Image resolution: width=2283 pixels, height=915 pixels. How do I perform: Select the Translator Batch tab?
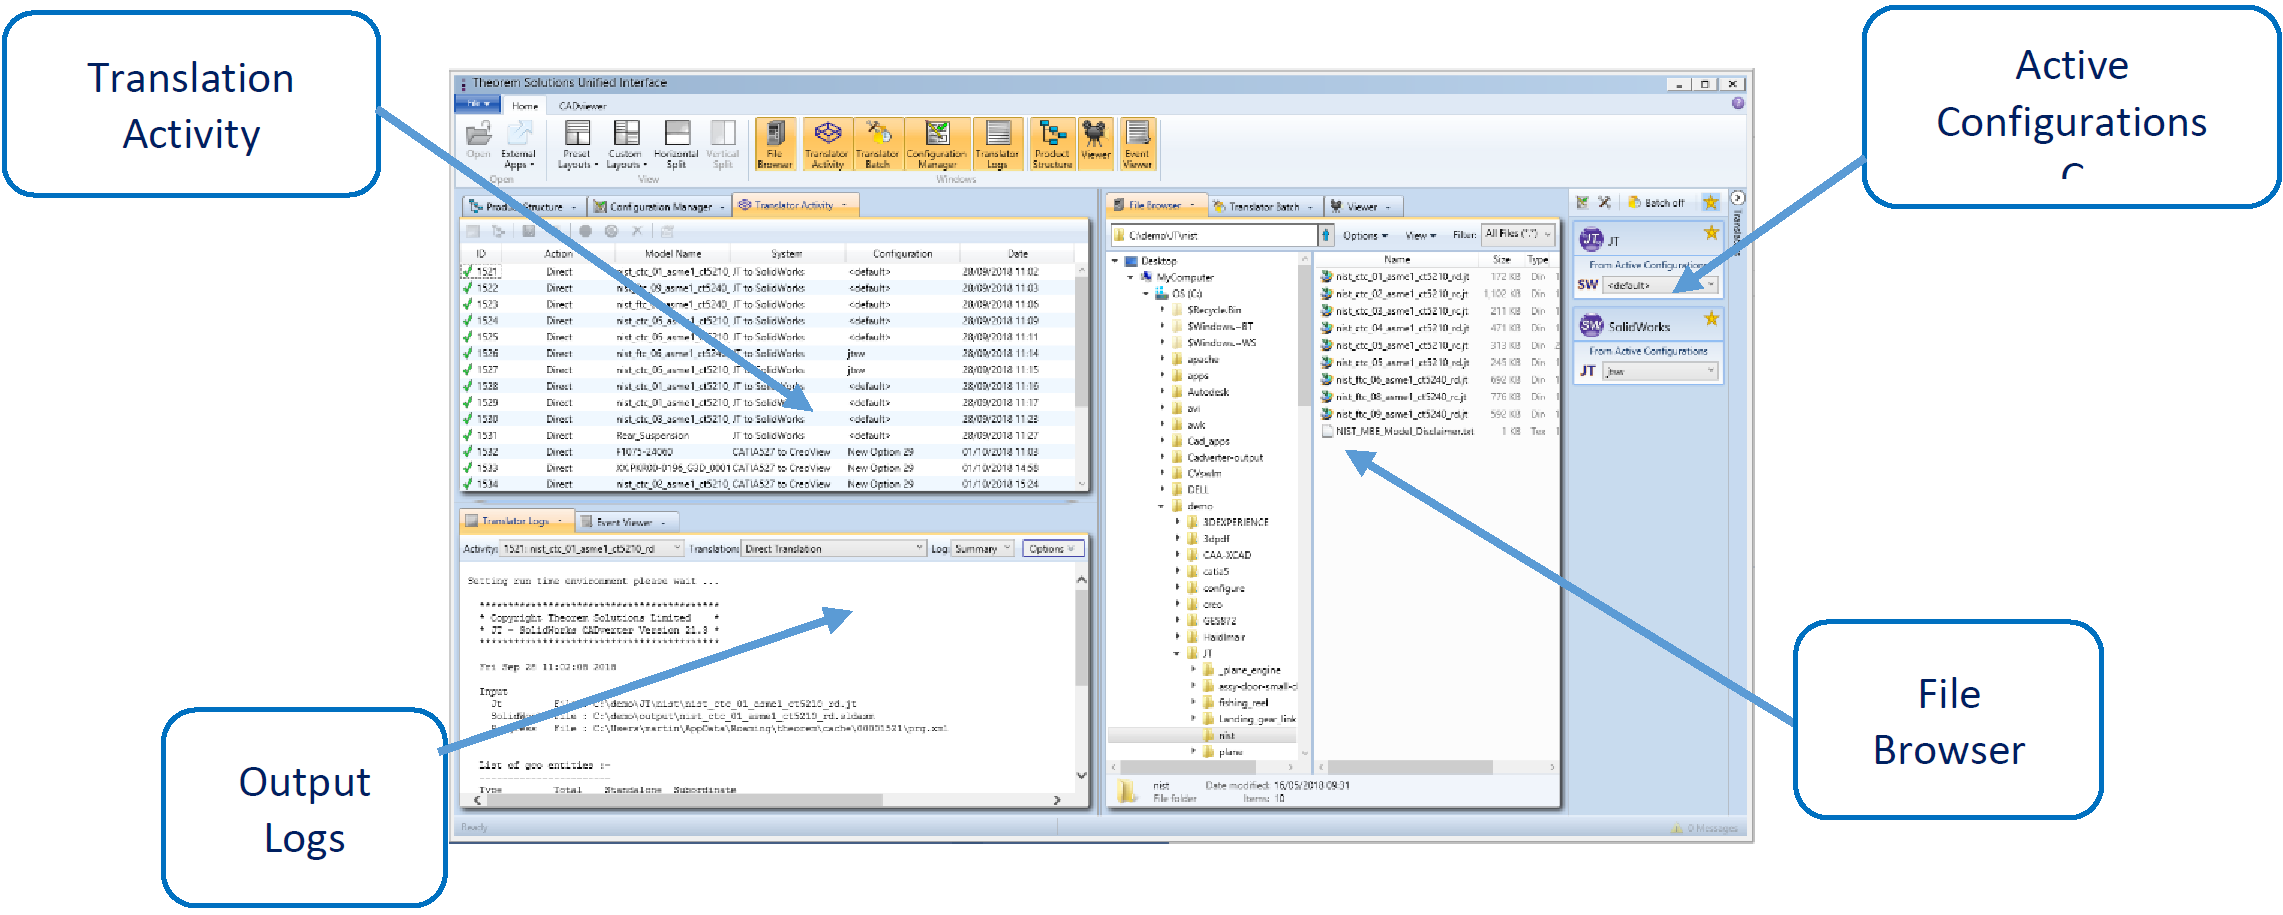tap(1264, 206)
